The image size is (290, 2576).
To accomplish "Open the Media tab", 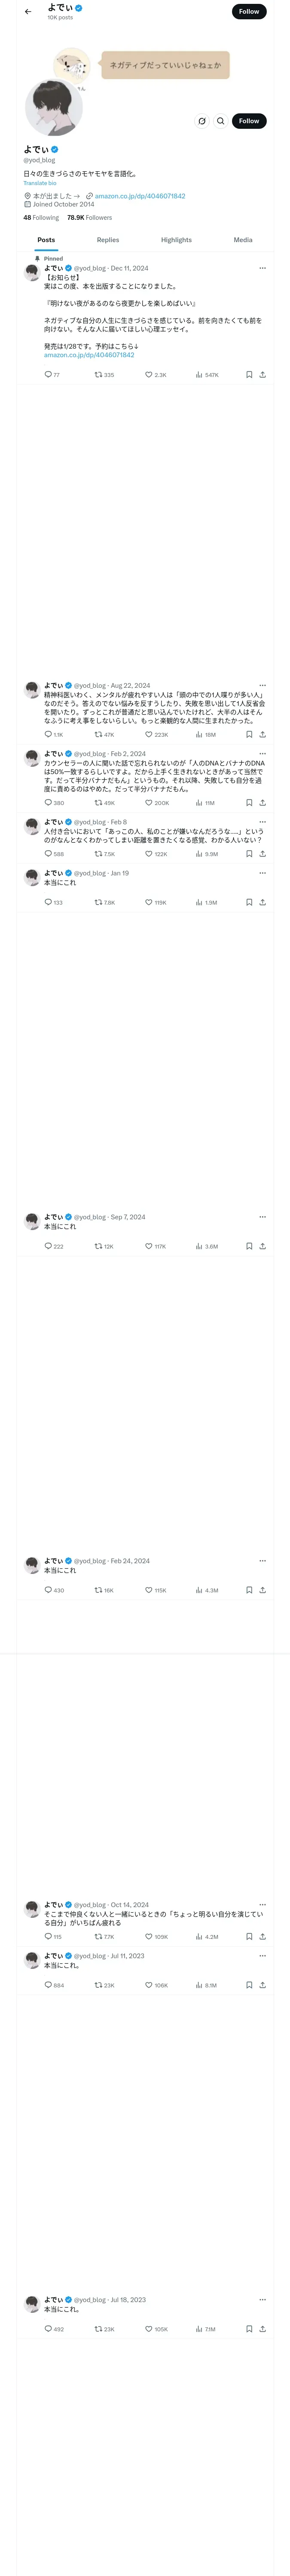I will [x=243, y=240].
